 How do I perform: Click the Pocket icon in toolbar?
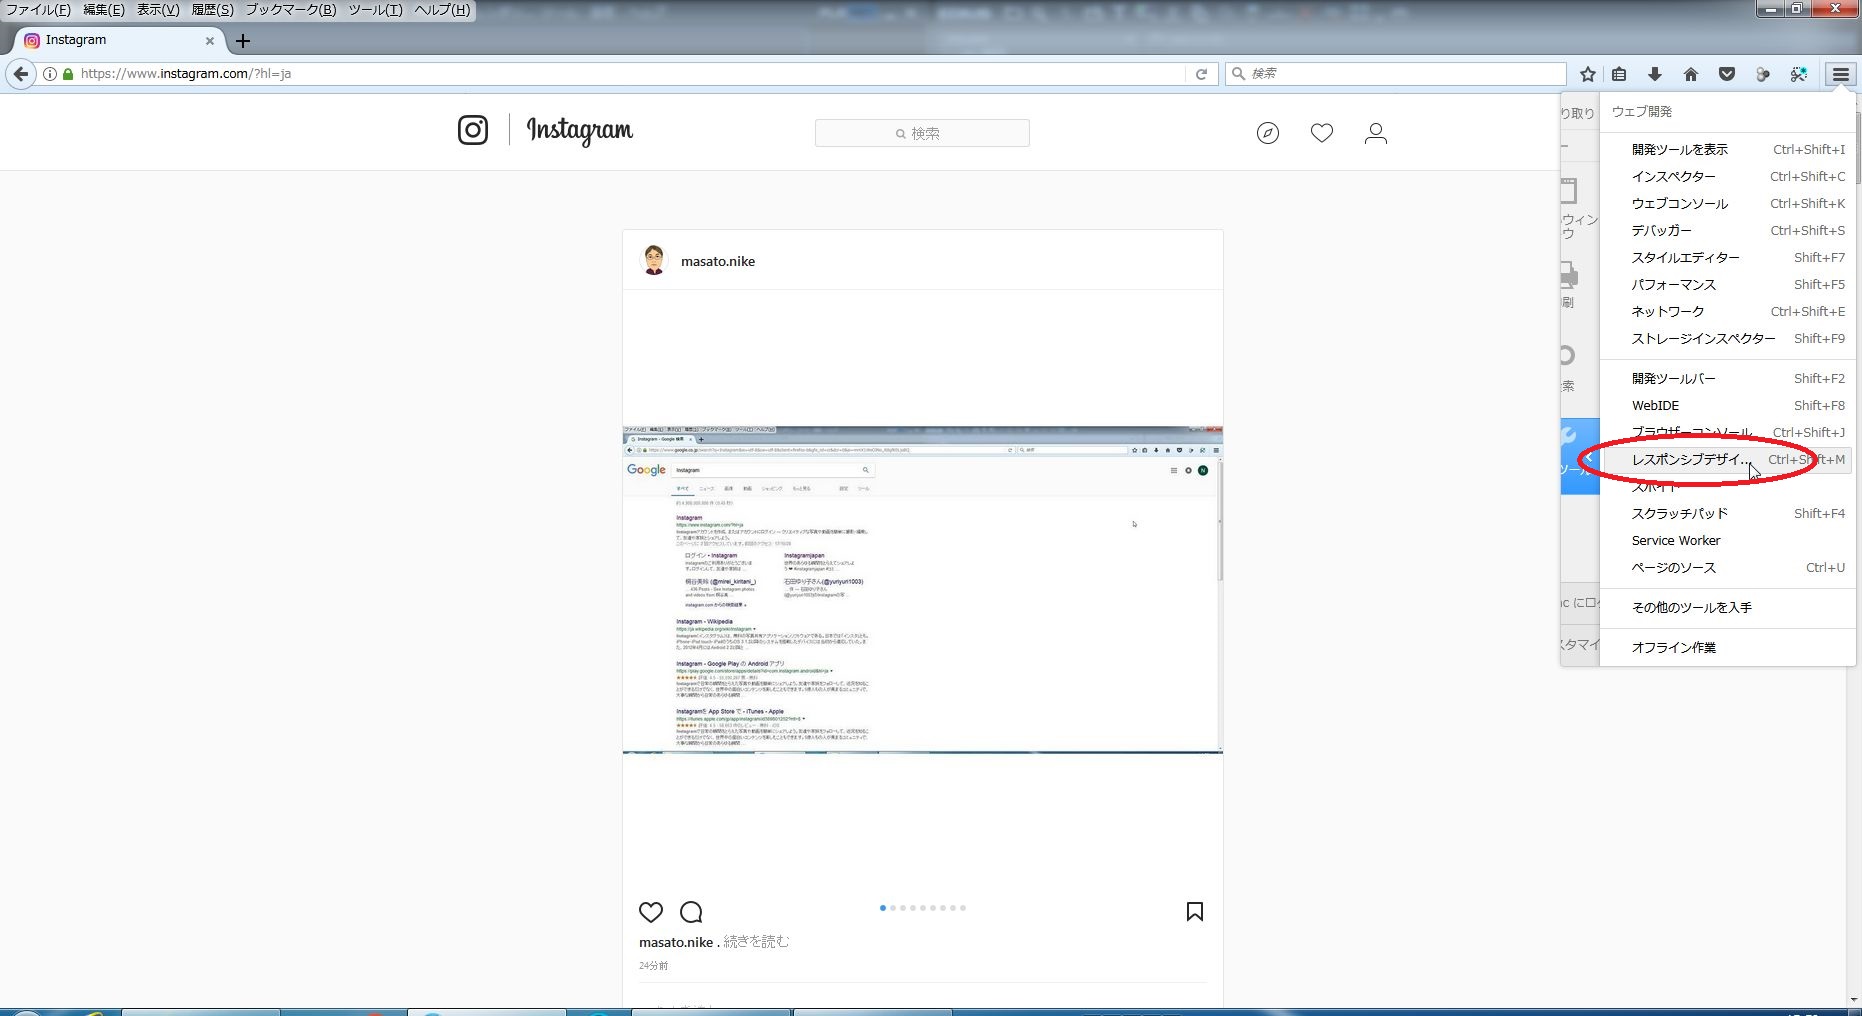coord(1727,74)
